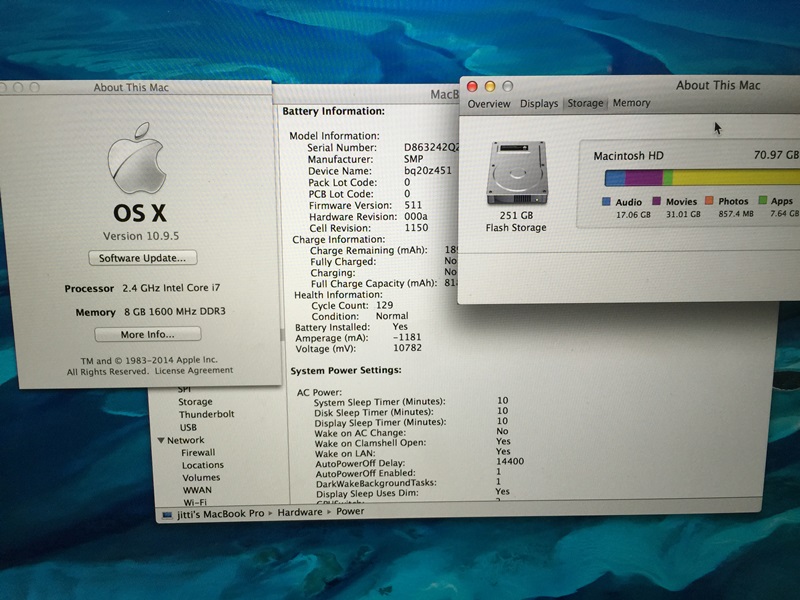800x600 pixels.
Task: Click the computer icon beside jitti's MacBook Pro
Action: [167, 515]
